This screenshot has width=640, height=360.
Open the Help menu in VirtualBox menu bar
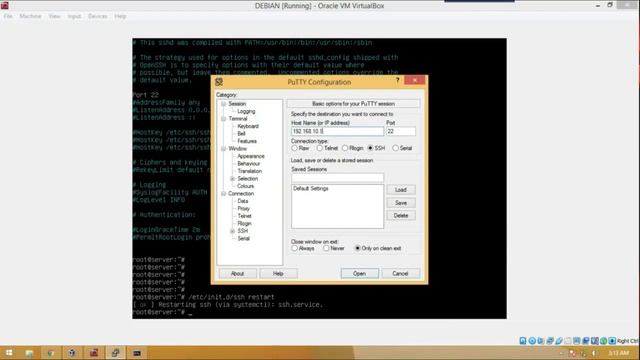120,16
